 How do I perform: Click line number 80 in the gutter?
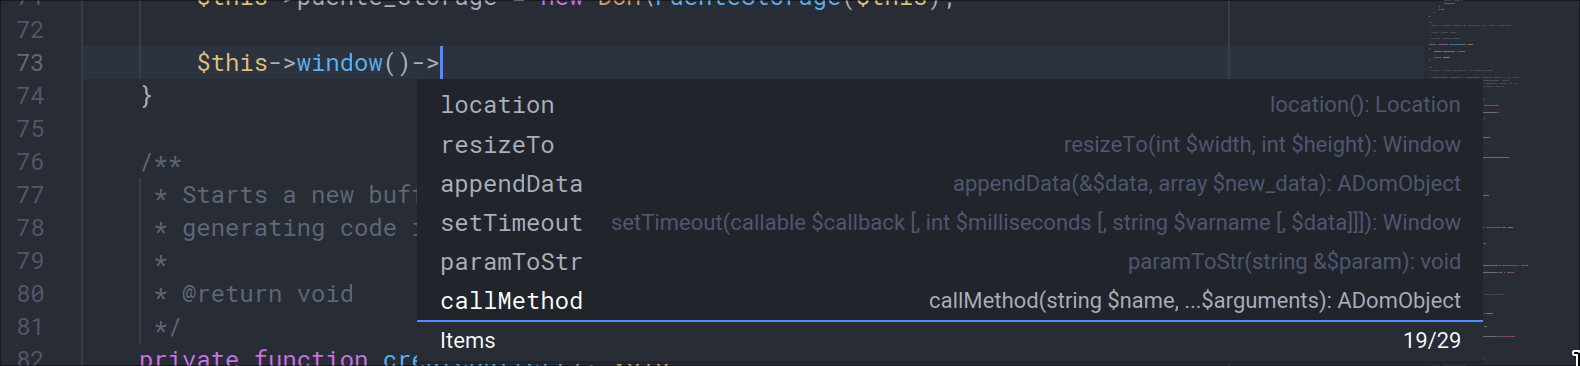(x=30, y=294)
